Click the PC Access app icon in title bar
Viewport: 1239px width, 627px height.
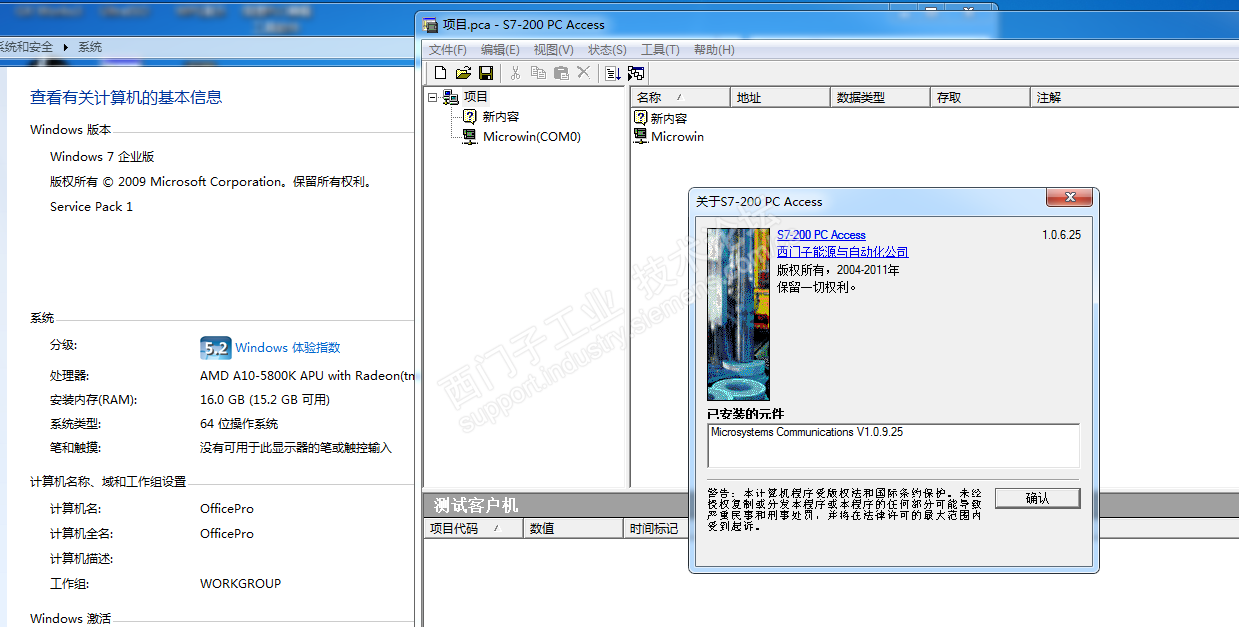[430, 24]
